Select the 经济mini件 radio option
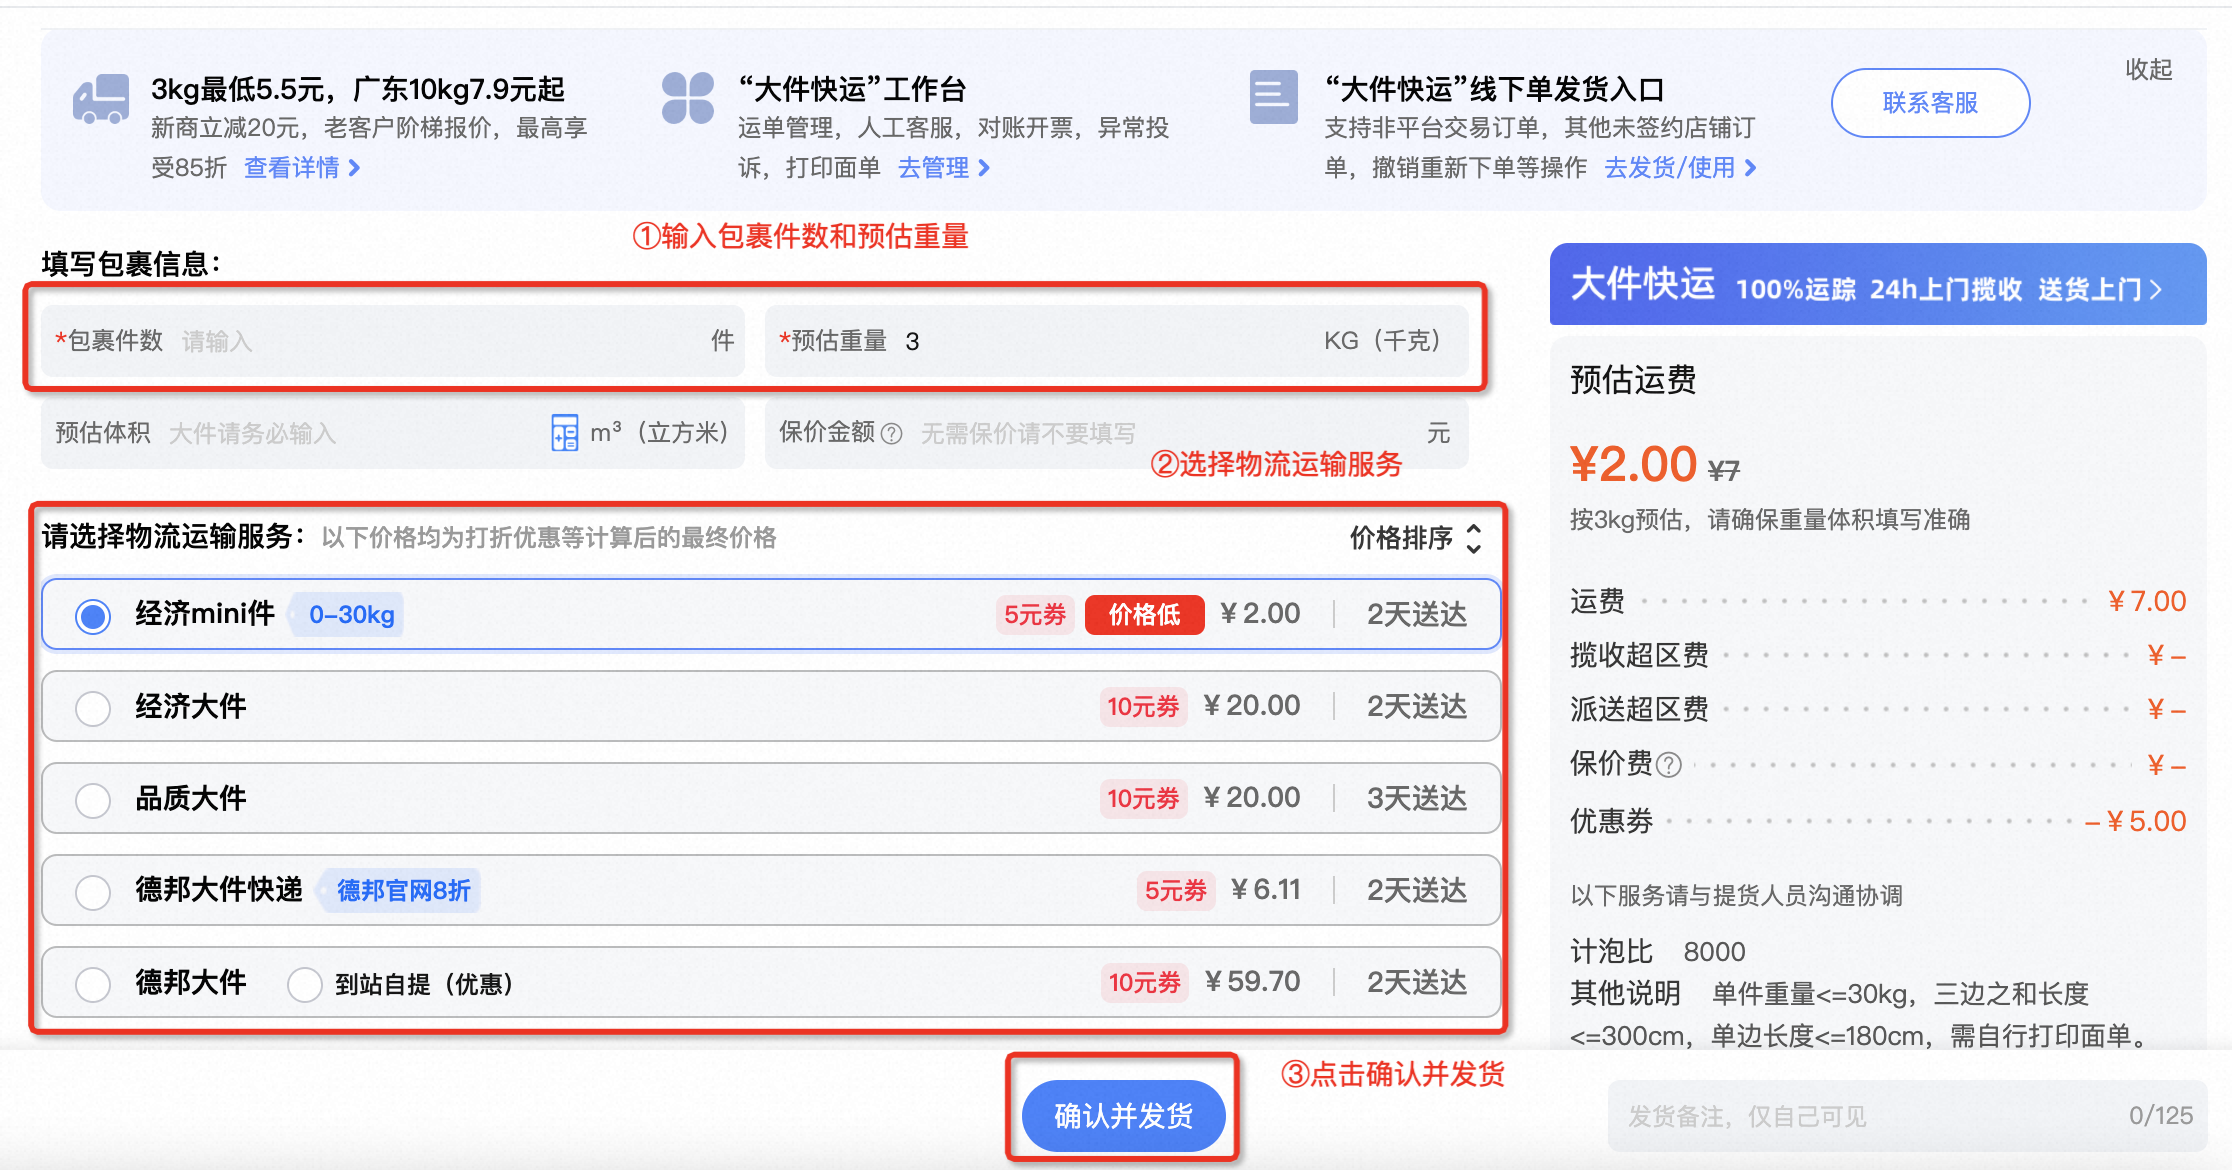Viewport: 2232px width, 1170px height. pos(93,616)
